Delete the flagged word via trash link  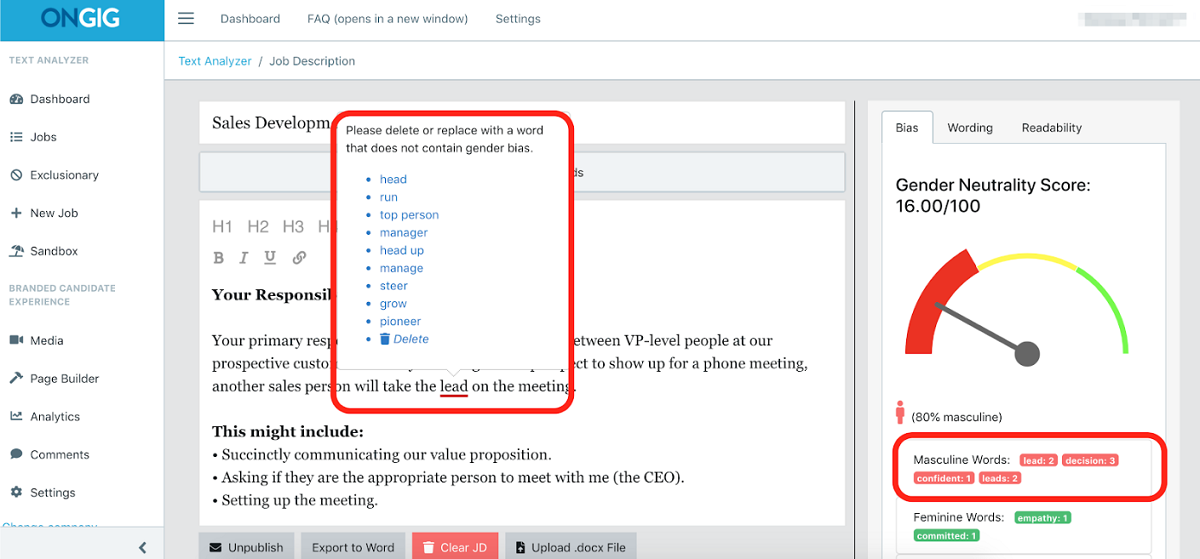coord(404,339)
